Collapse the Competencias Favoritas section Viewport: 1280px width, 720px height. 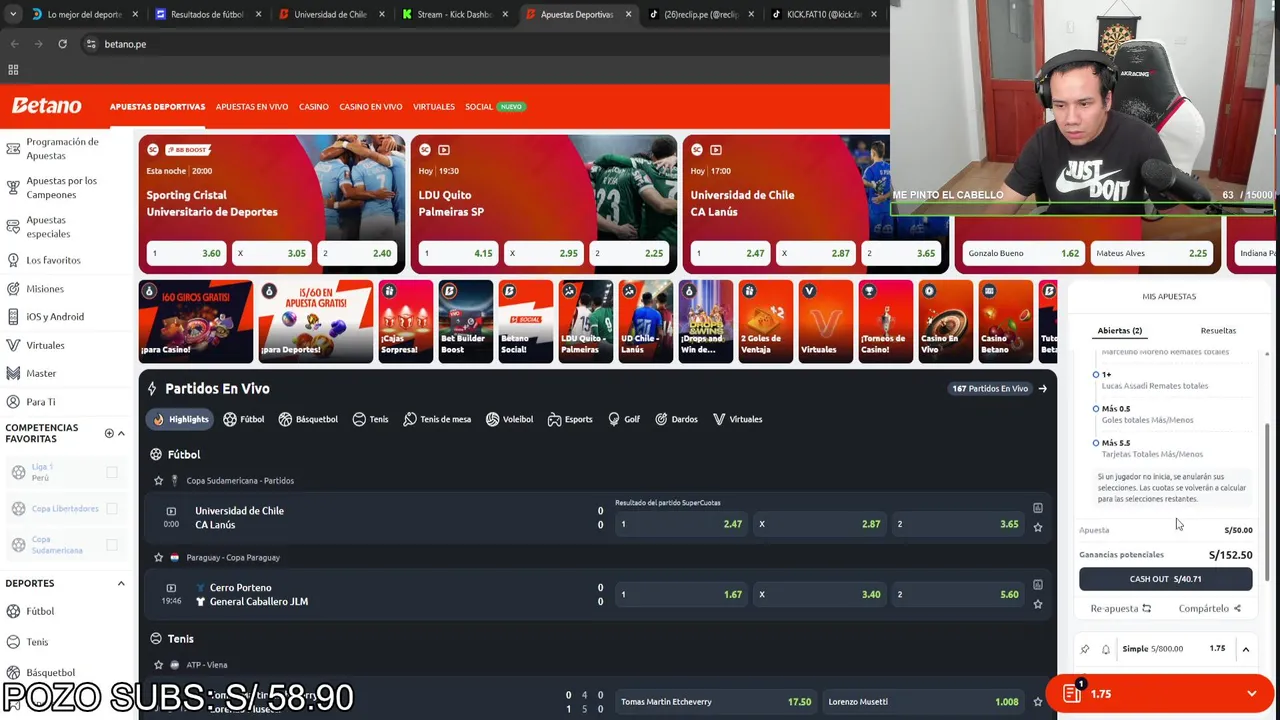coord(121,433)
